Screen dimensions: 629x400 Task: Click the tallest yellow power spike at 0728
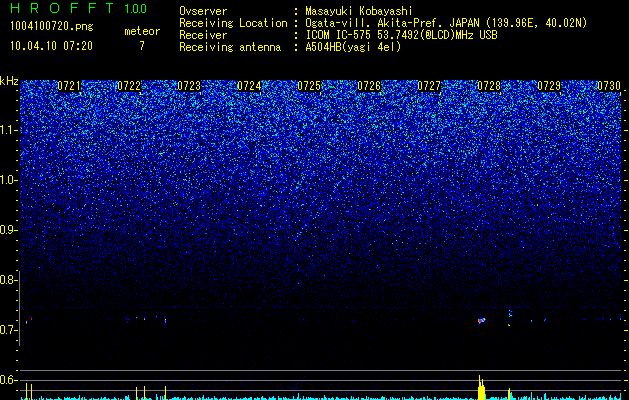click(x=480, y=387)
